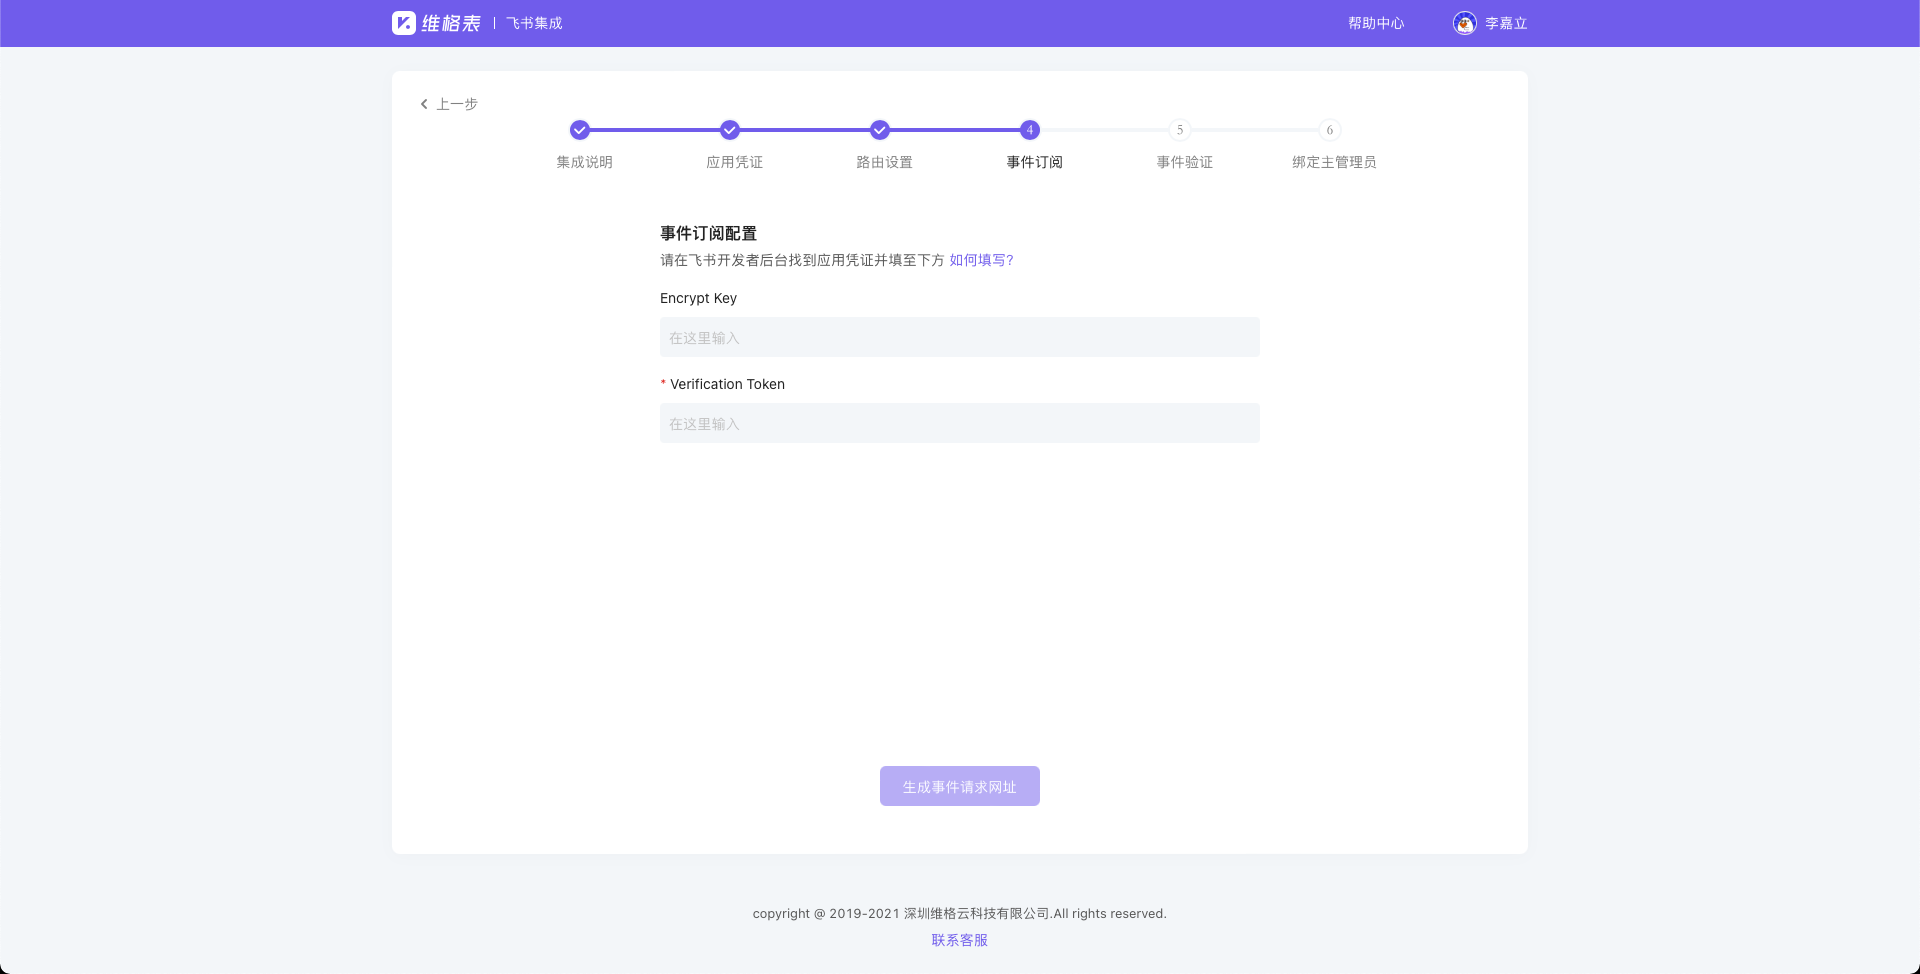Go back via 上一步 link
The width and height of the screenshot is (1920, 974).
click(457, 104)
